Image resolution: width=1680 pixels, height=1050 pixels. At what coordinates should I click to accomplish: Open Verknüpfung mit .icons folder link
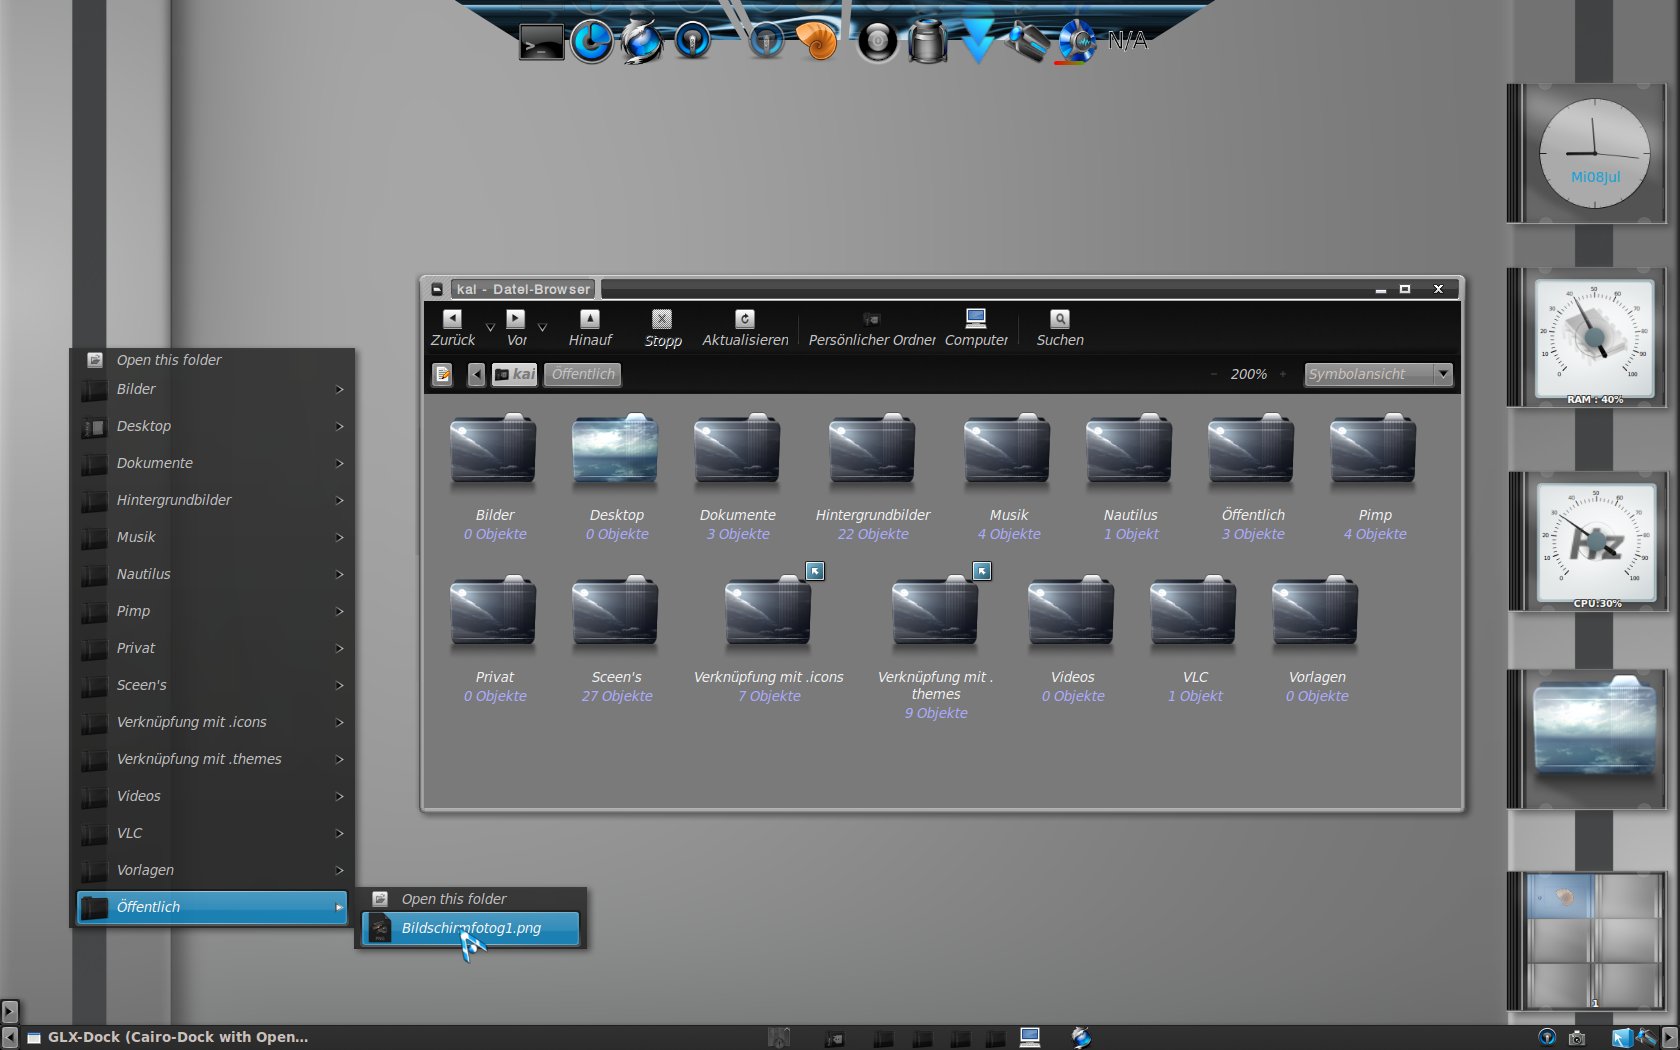[x=768, y=611]
